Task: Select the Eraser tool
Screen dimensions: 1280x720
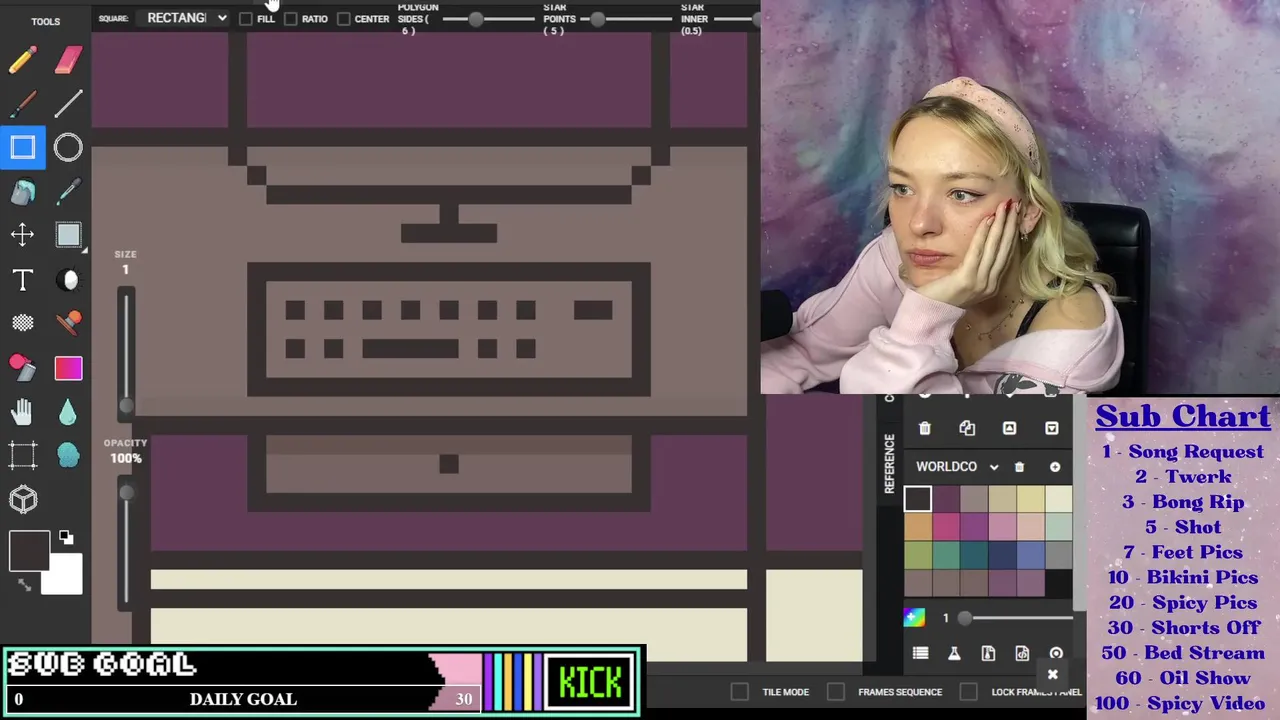Action: (68, 61)
